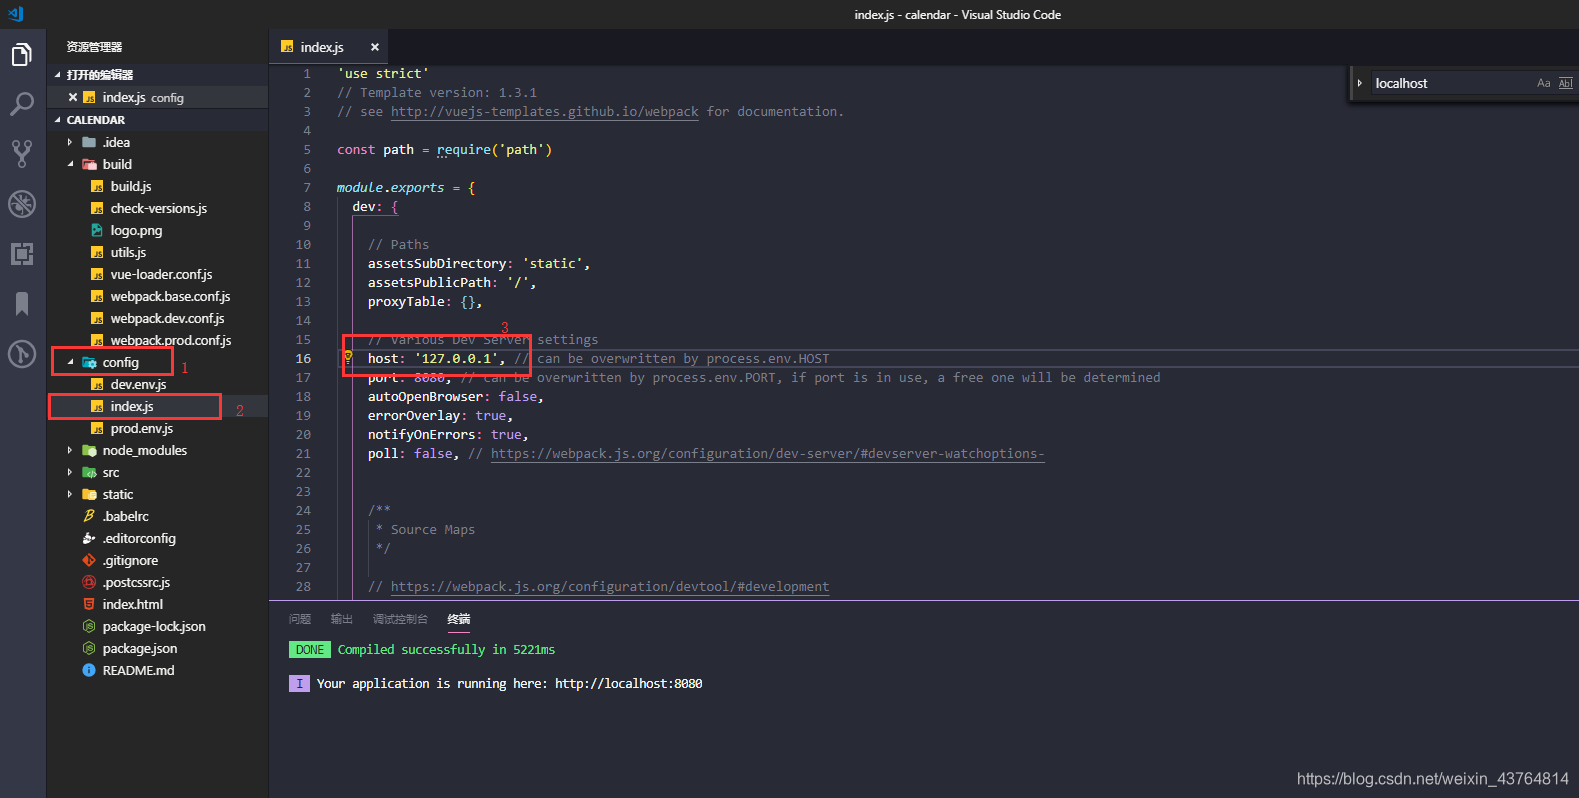Open the Explorer view in the activity bar
Image resolution: width=1579 pixels, height=798 pixels.
point(22,55)
